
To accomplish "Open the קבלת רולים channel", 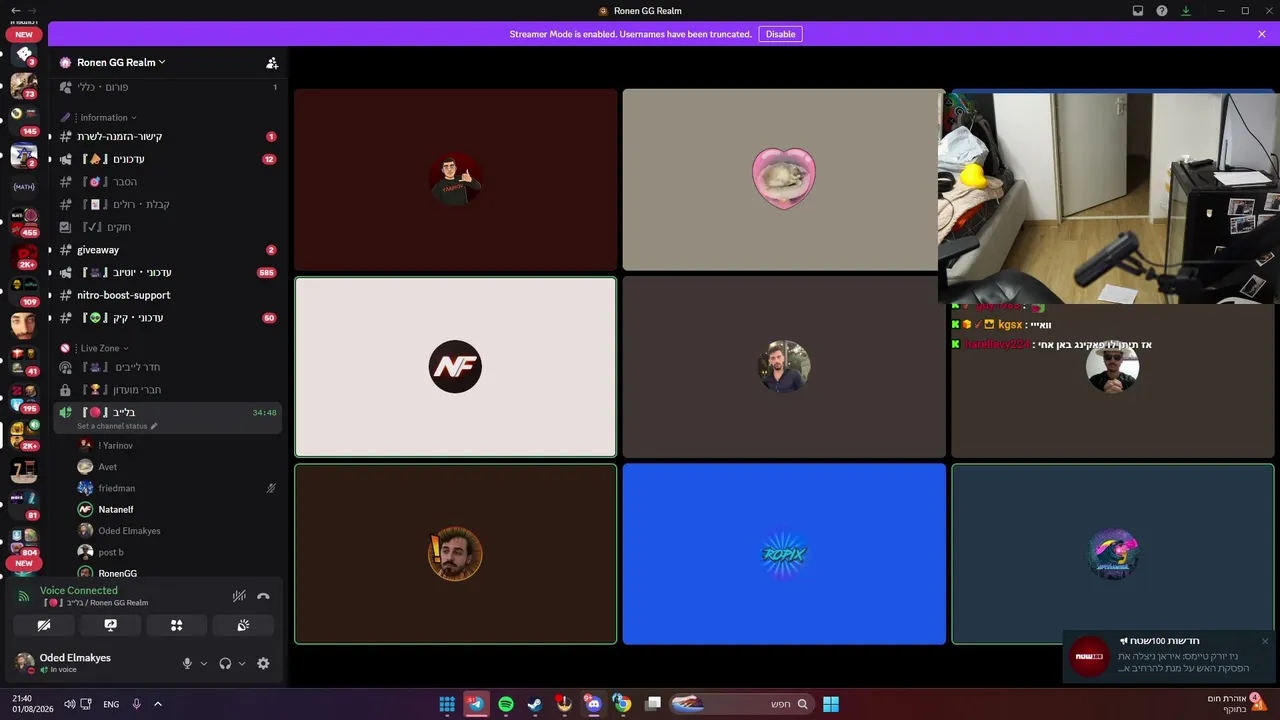I will [167, 204].
